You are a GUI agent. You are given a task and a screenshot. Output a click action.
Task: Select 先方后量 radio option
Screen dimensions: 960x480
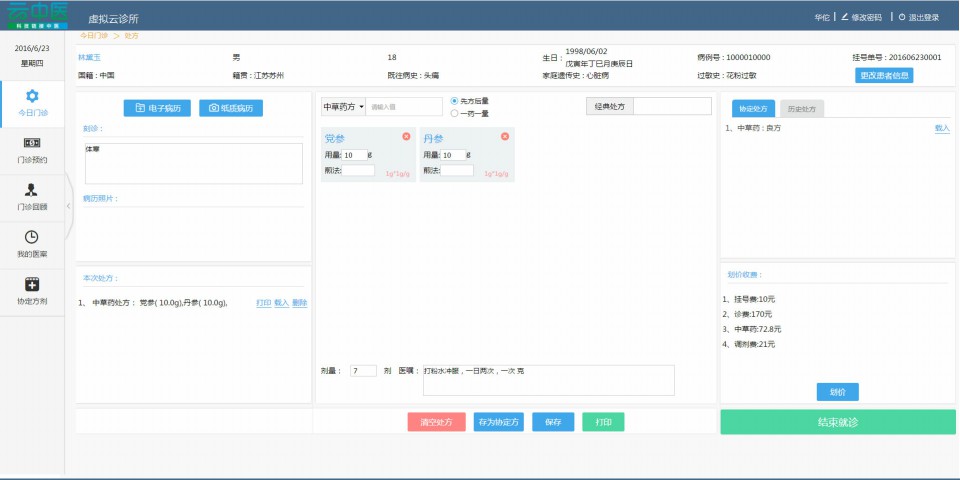point(455,101)
